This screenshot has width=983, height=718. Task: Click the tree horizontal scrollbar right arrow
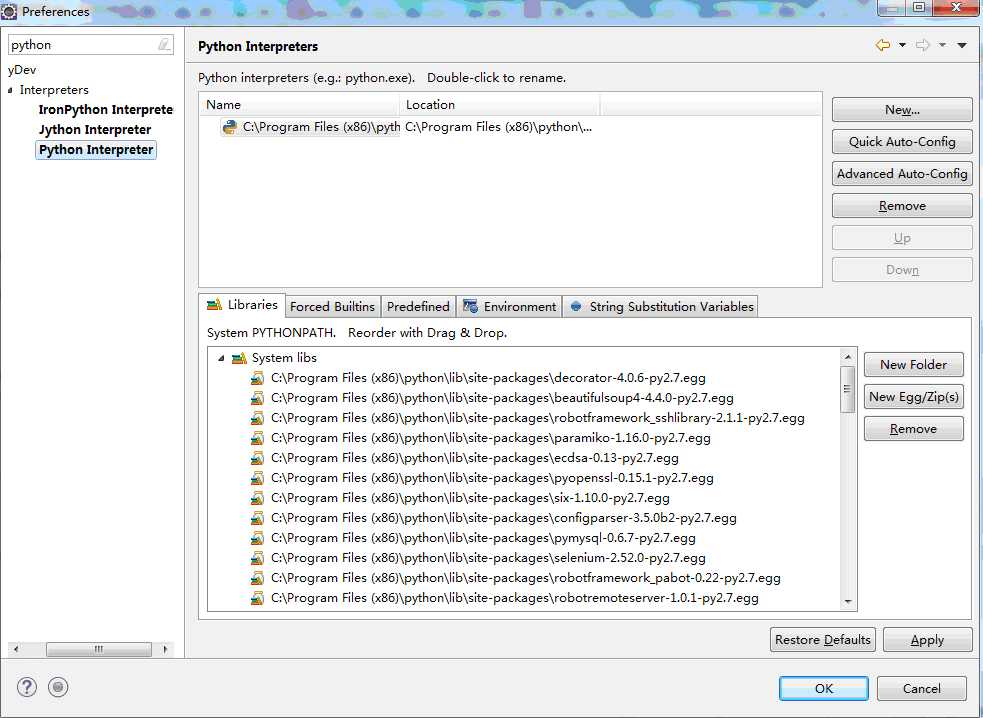point(165,649)
